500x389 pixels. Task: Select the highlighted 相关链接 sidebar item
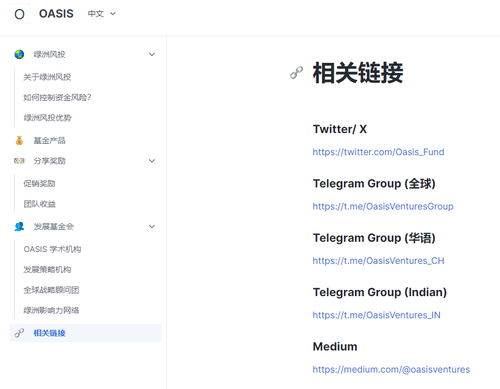(x=86, y=333)
